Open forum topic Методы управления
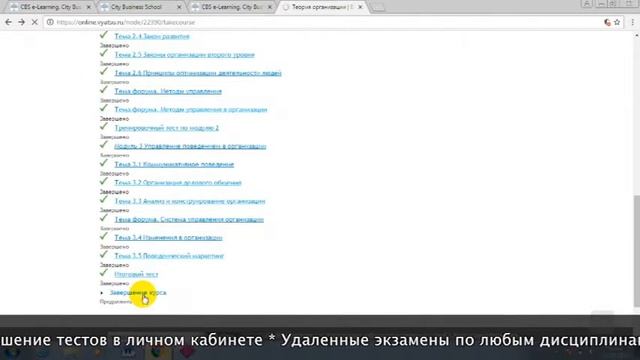 click(x=168, y=91)
